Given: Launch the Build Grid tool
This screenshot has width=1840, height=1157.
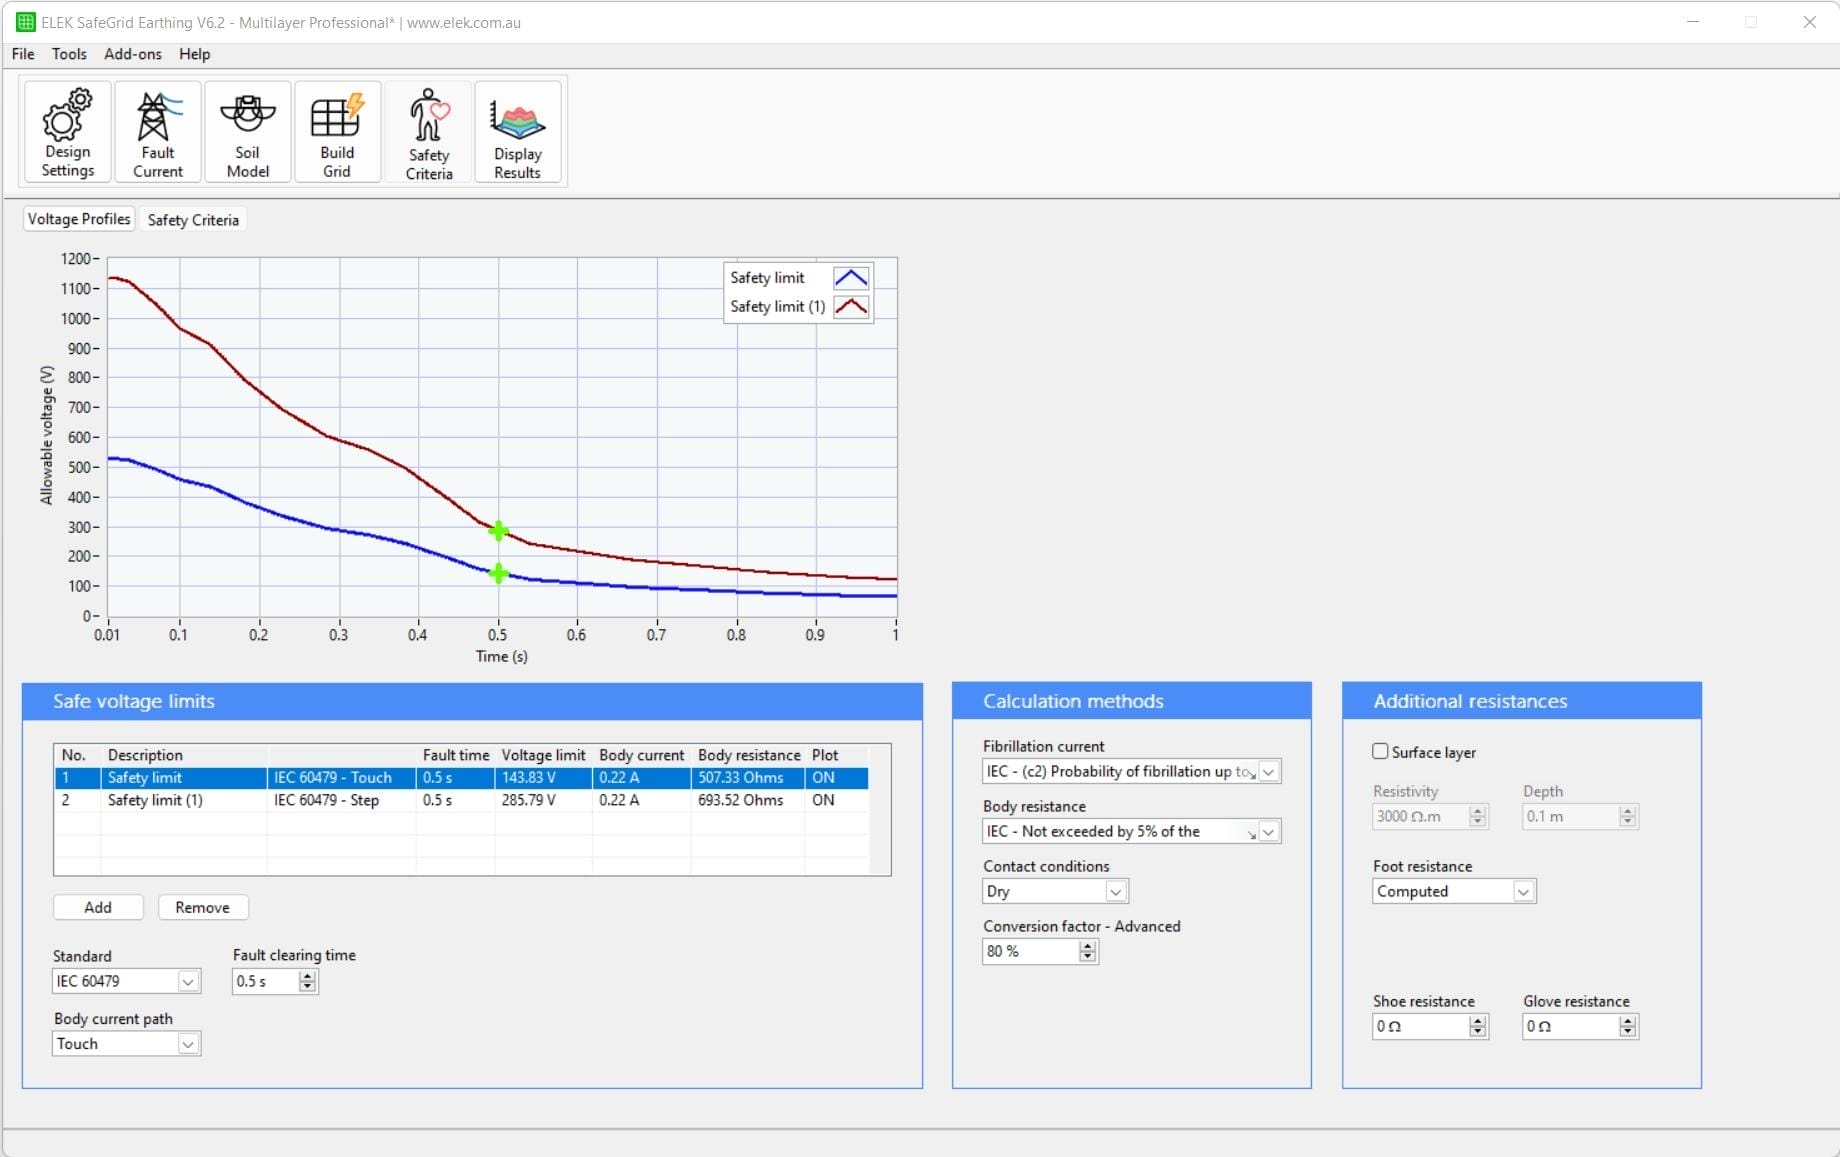Looking at the screenshot, I should pyautogui.click(x=337, y=132).
